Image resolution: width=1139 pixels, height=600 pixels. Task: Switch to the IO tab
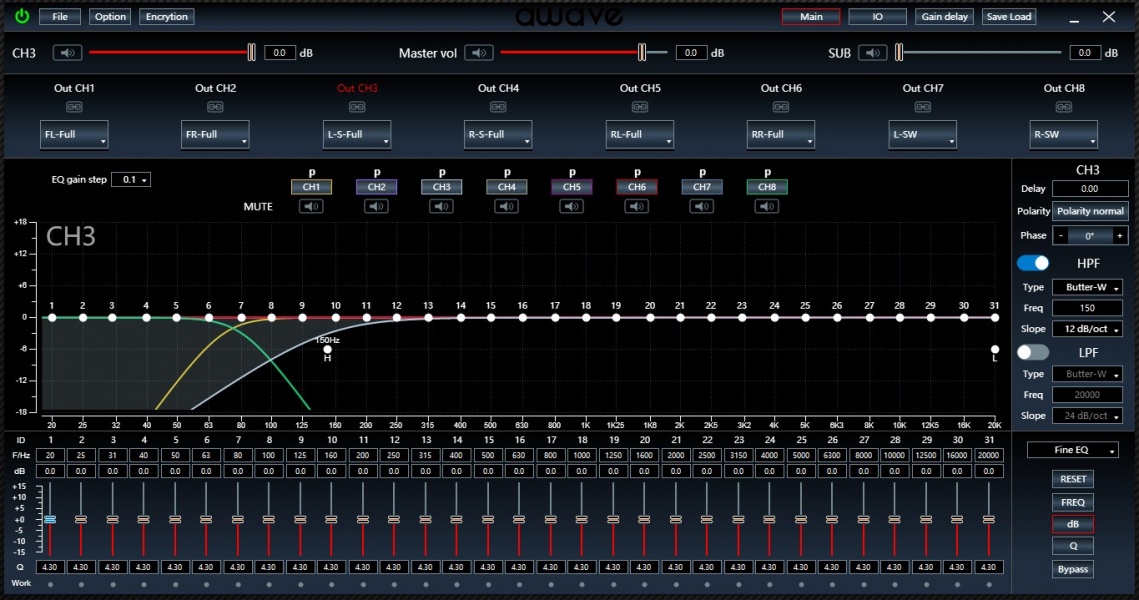(x=877, y=17)
